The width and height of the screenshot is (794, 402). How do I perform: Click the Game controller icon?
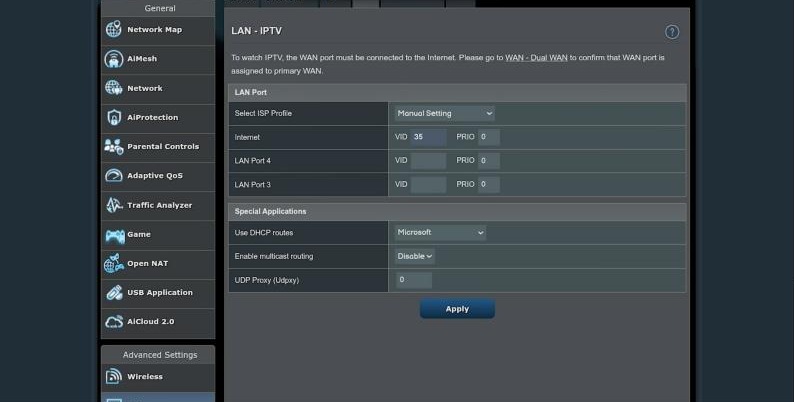(114, 235)
